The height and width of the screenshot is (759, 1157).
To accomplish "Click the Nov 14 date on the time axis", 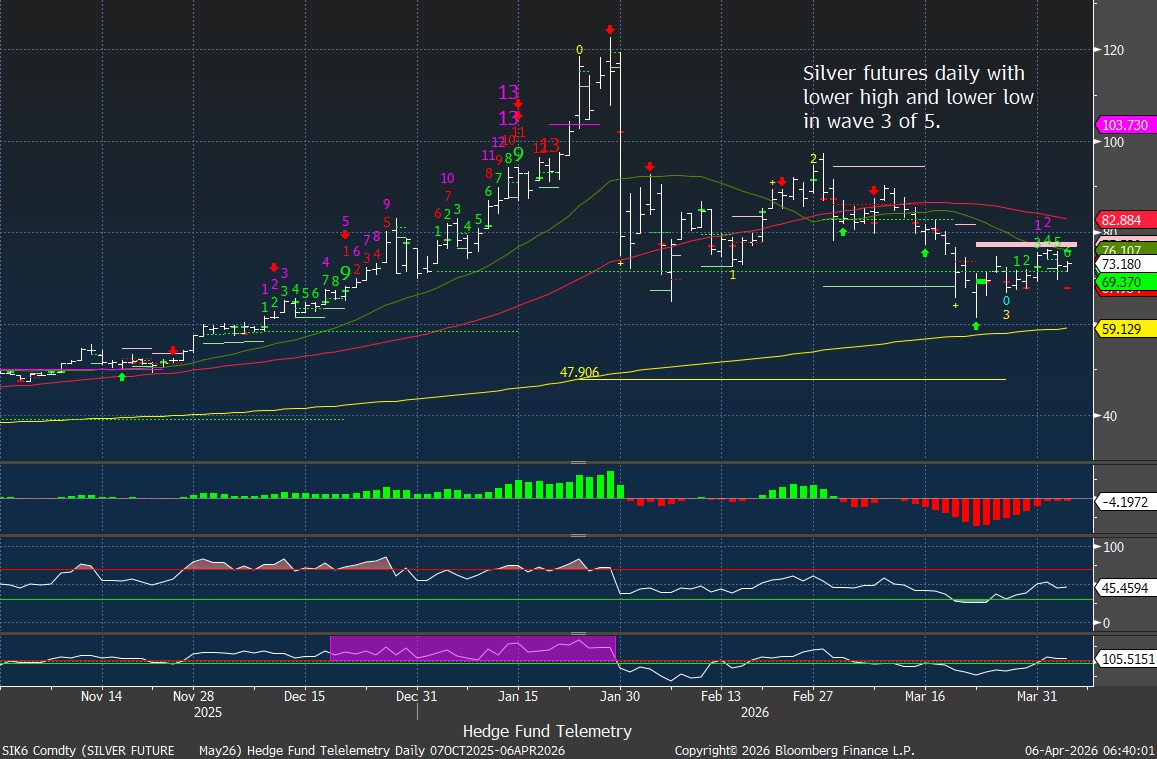I will pyautogui.click(x=102, y=694).
